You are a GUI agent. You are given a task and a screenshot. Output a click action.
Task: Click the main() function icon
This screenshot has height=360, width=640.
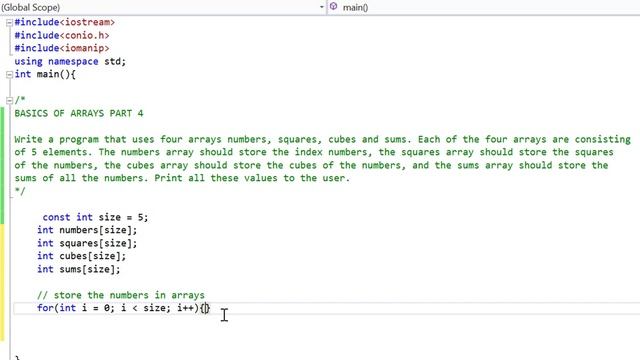pyautogui.click(x=333, y=7)
